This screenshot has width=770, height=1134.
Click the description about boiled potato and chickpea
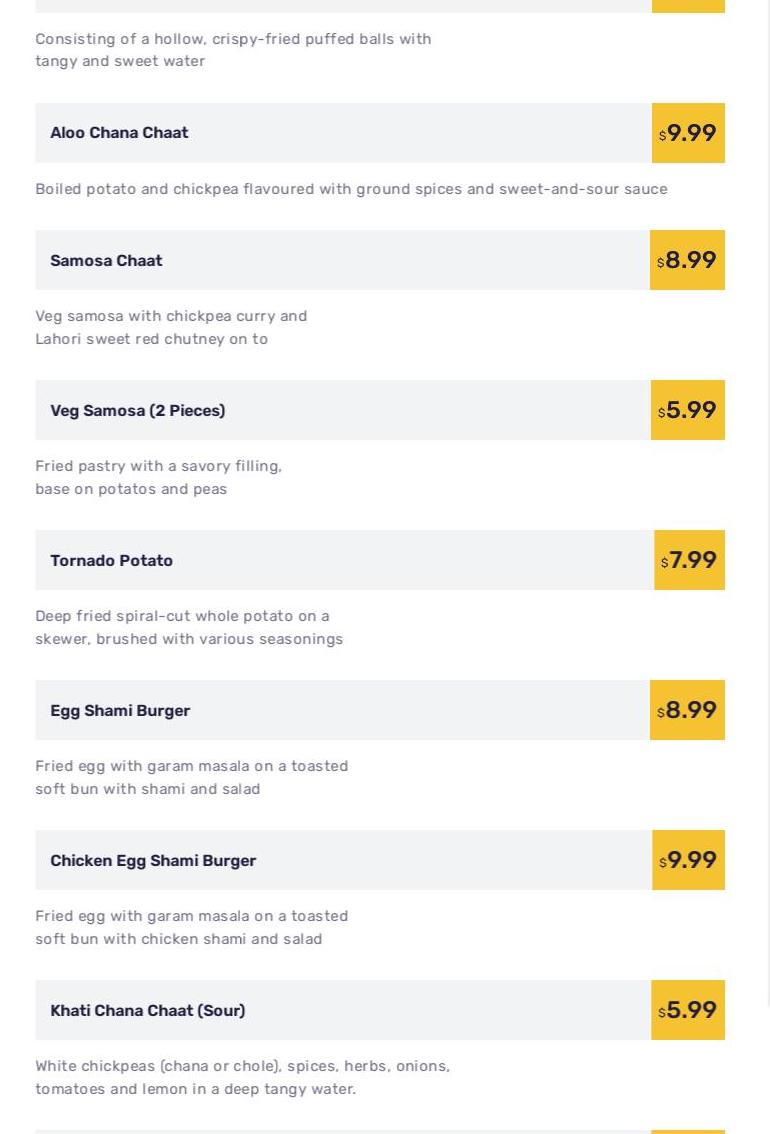(x=351, y=189)
